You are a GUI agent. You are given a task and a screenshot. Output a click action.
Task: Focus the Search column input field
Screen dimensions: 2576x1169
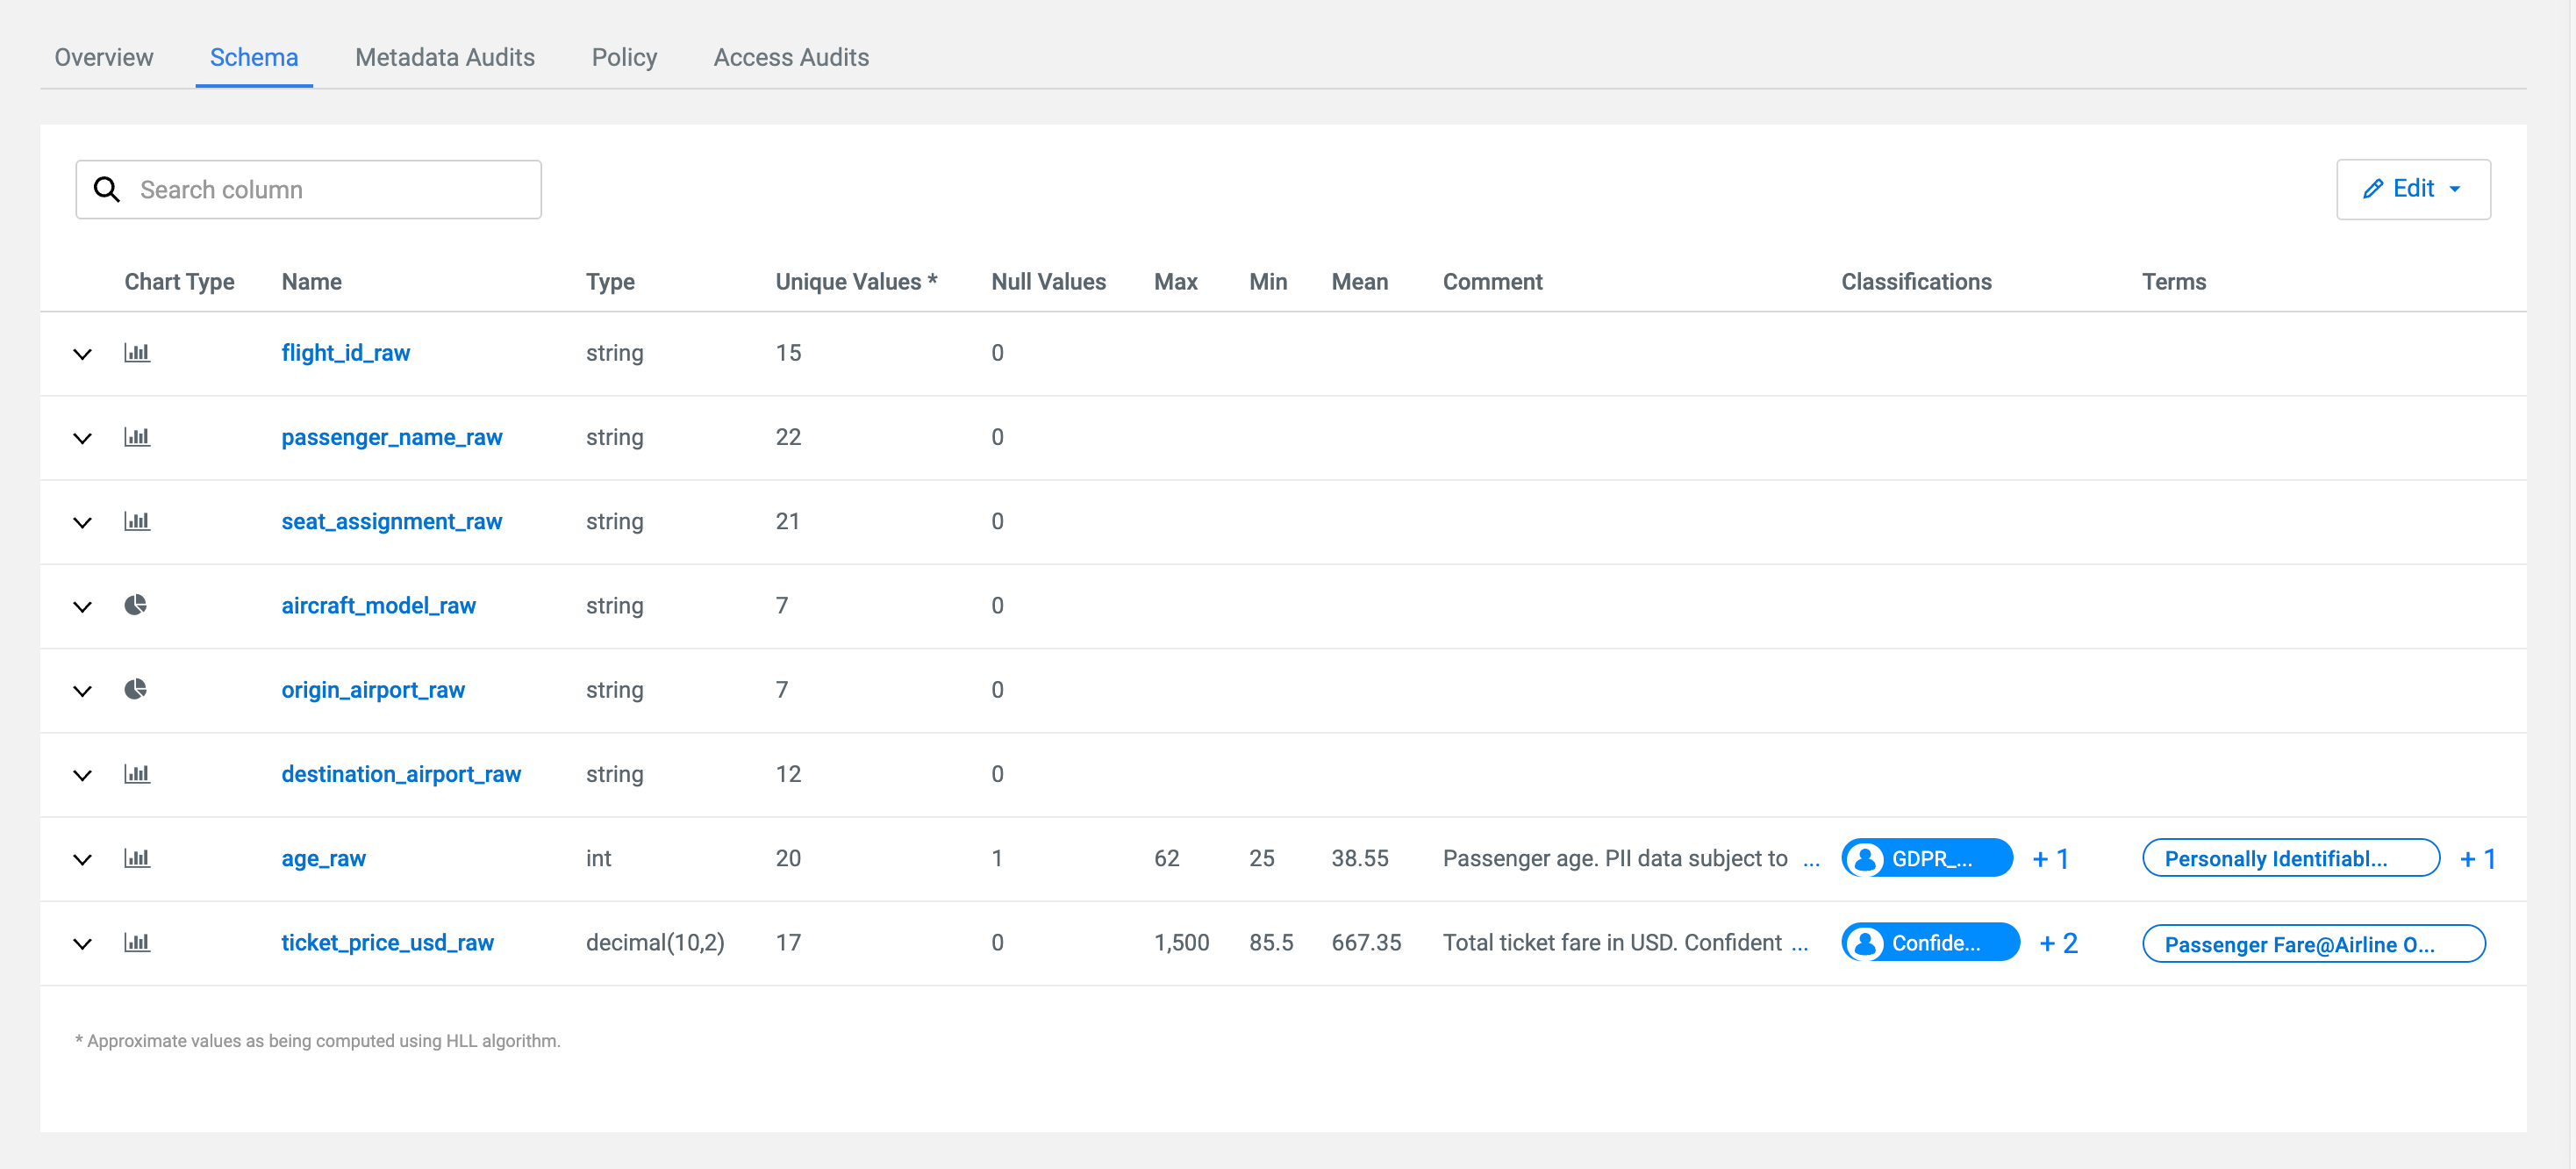click(330, 190)
